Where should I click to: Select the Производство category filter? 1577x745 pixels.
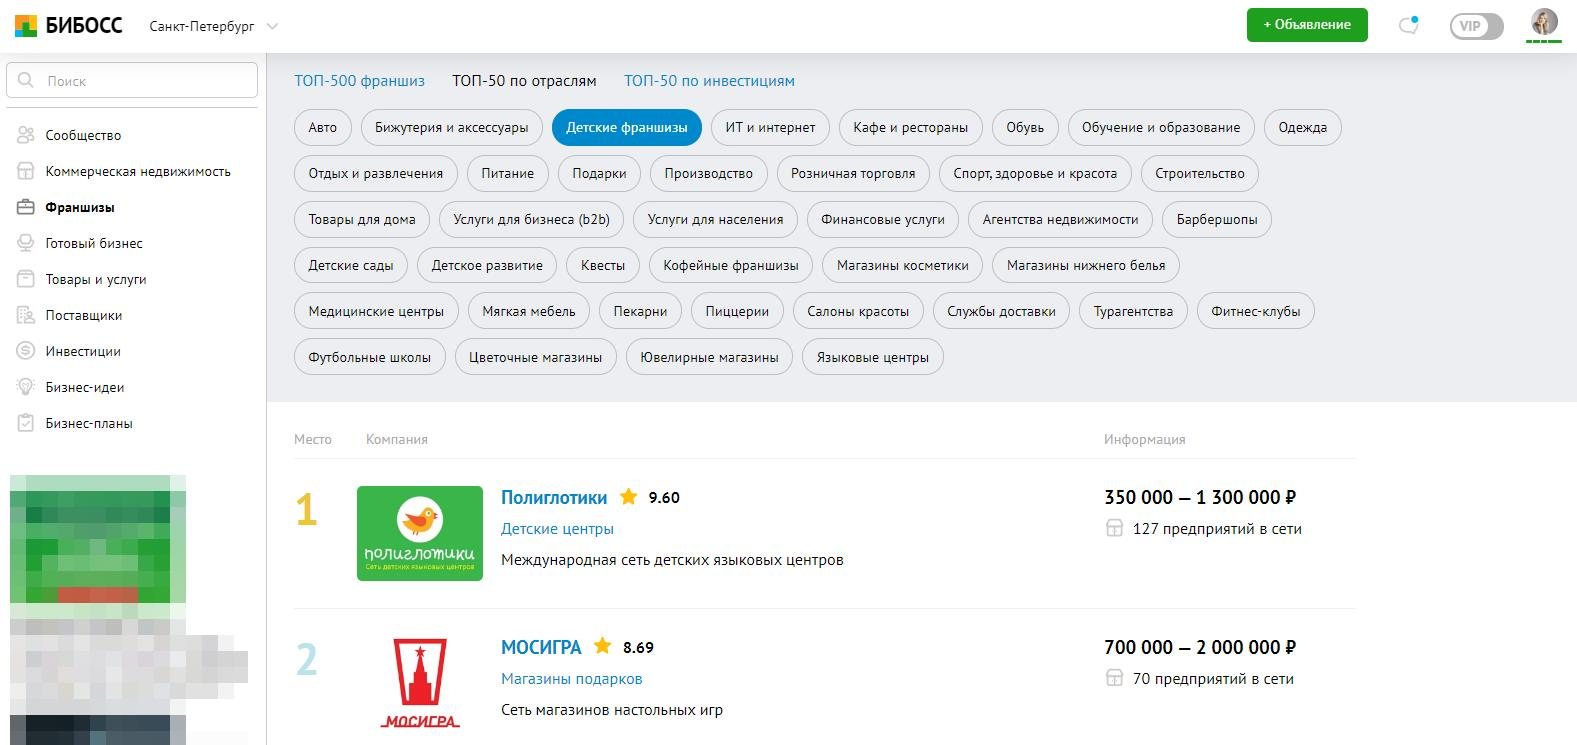tap(709, 173)
